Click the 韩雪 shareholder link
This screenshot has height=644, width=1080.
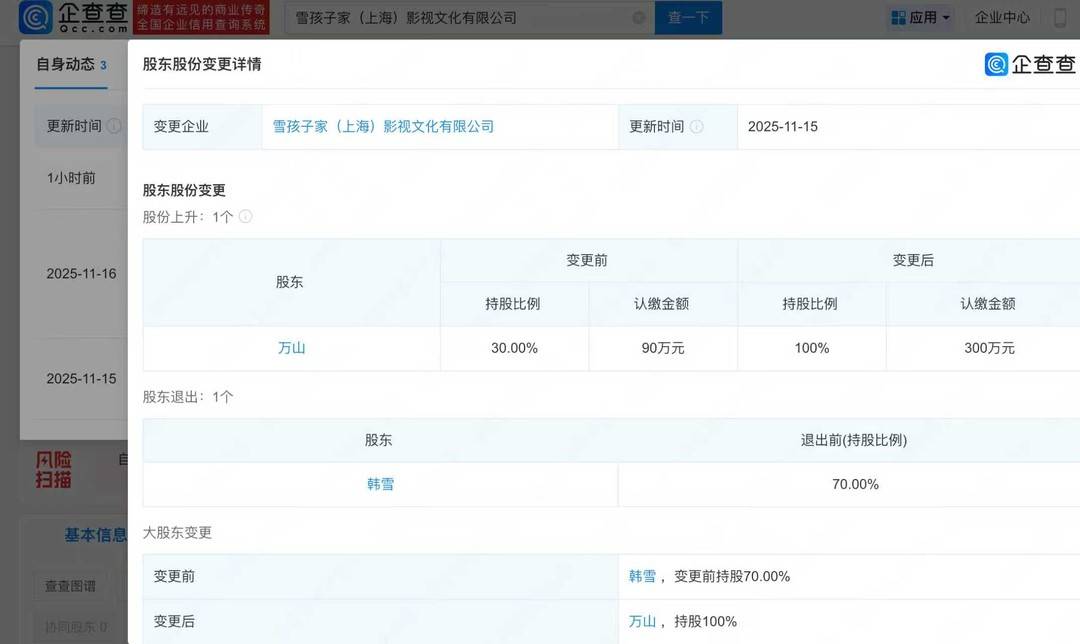click(x=380, y=483)
